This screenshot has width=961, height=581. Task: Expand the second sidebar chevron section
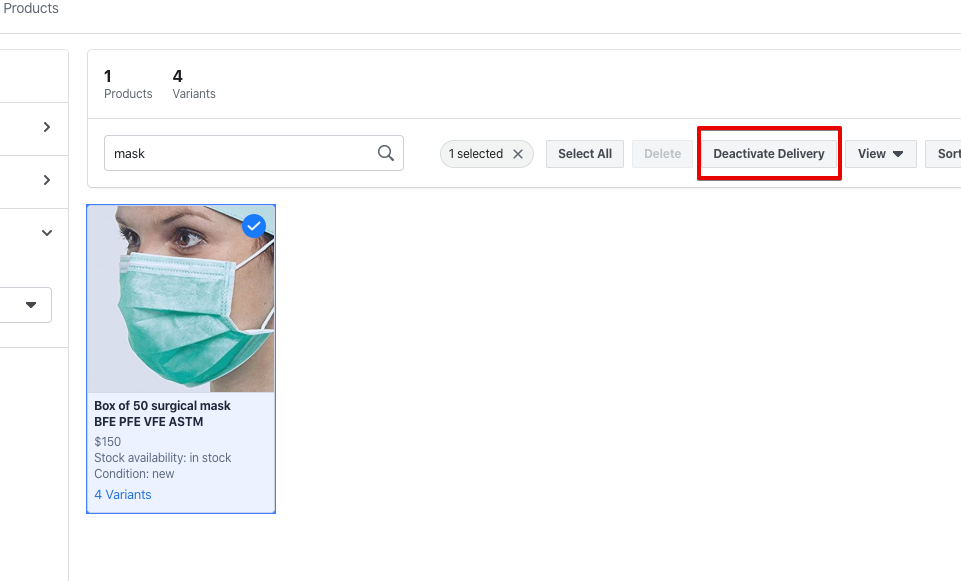tap(47, 180)
